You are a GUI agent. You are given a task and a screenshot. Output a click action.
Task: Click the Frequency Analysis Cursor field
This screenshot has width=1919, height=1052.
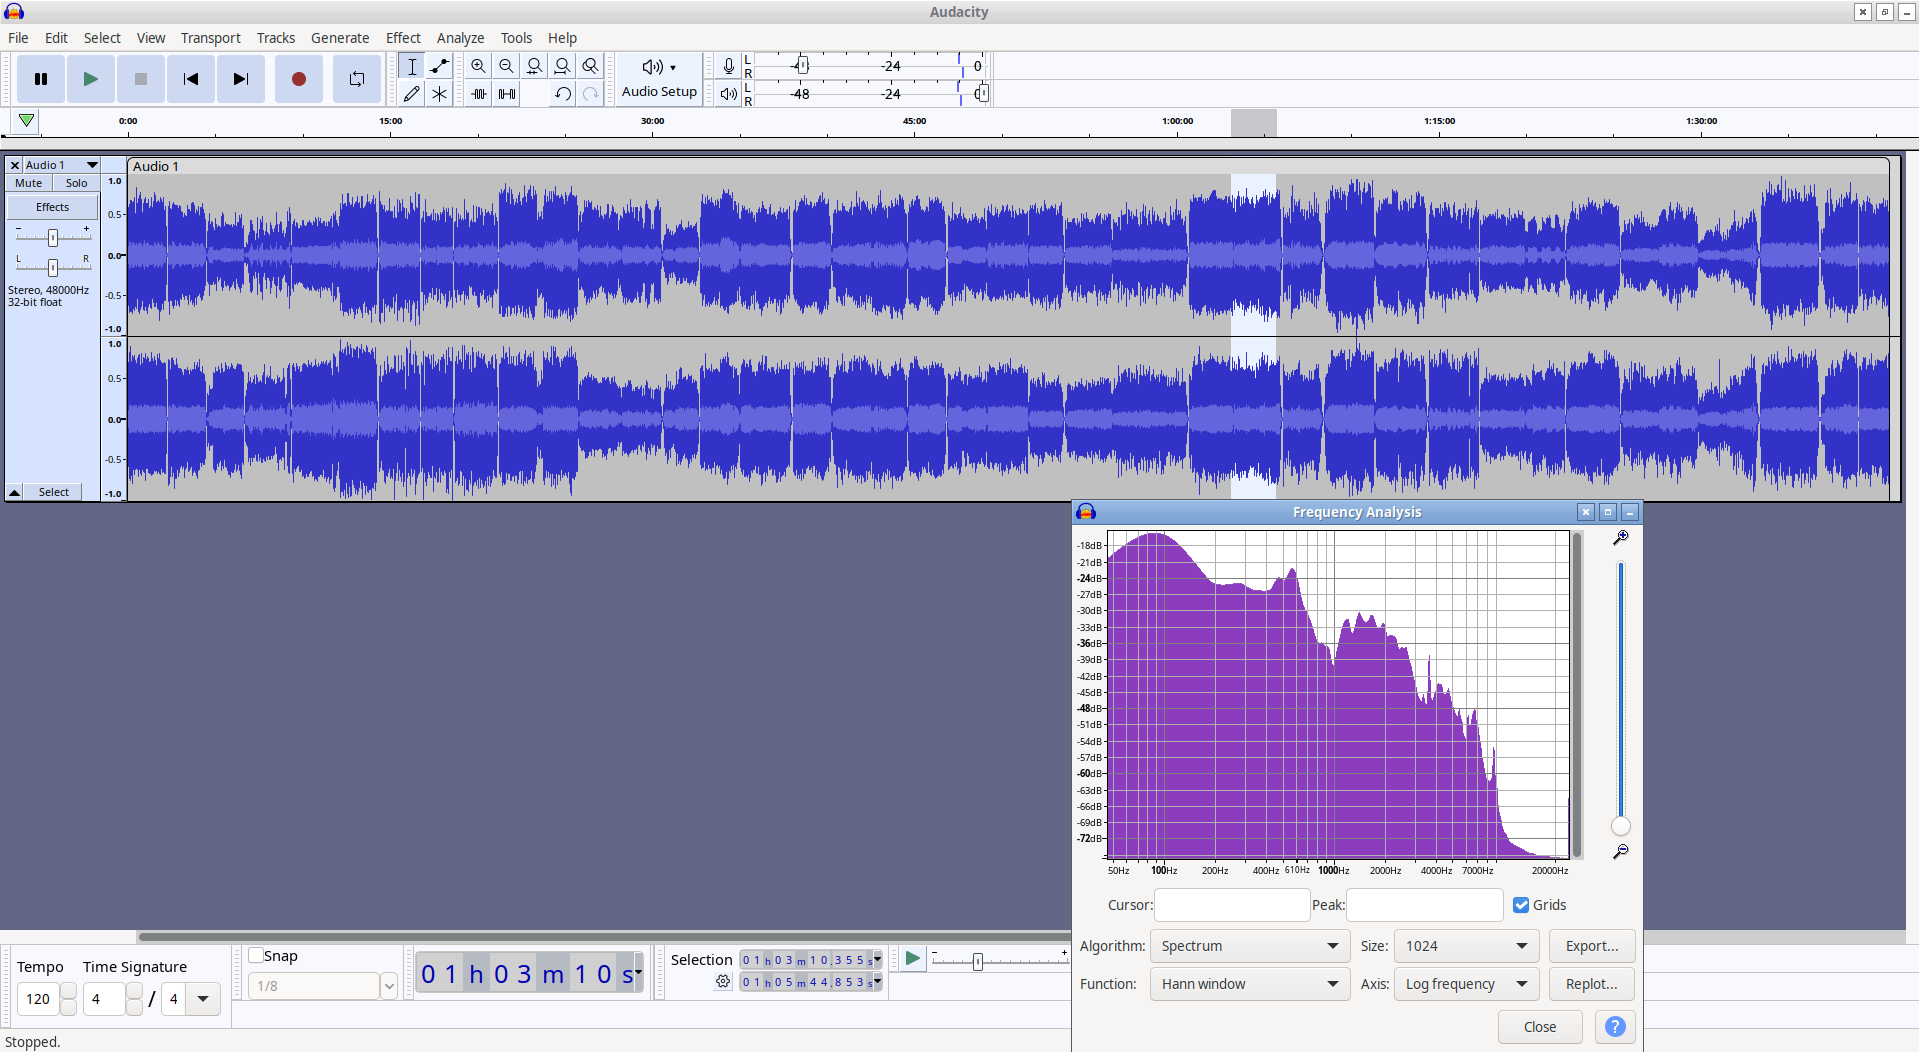[1232, 905]
